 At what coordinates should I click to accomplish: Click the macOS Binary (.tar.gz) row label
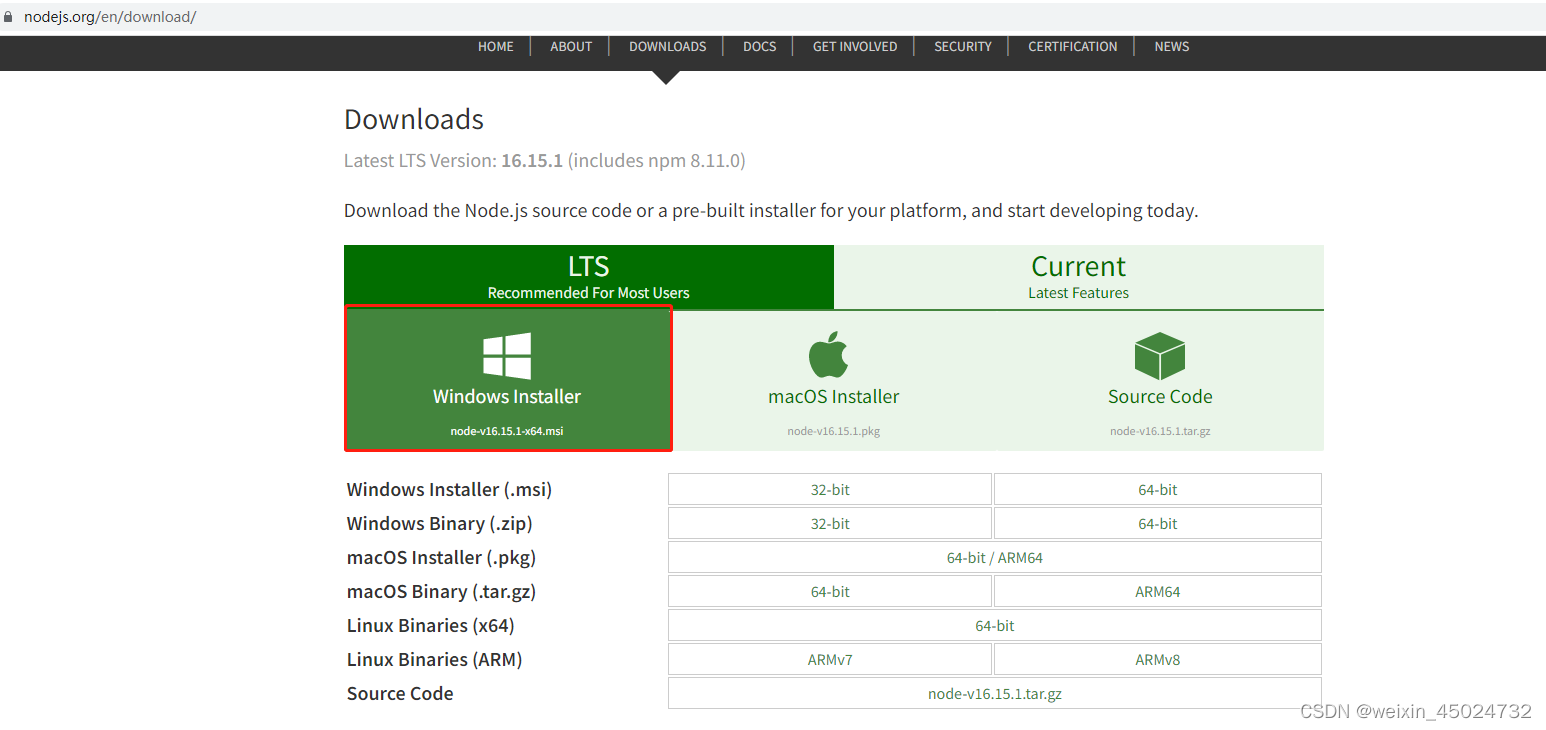tap(441, 592)
